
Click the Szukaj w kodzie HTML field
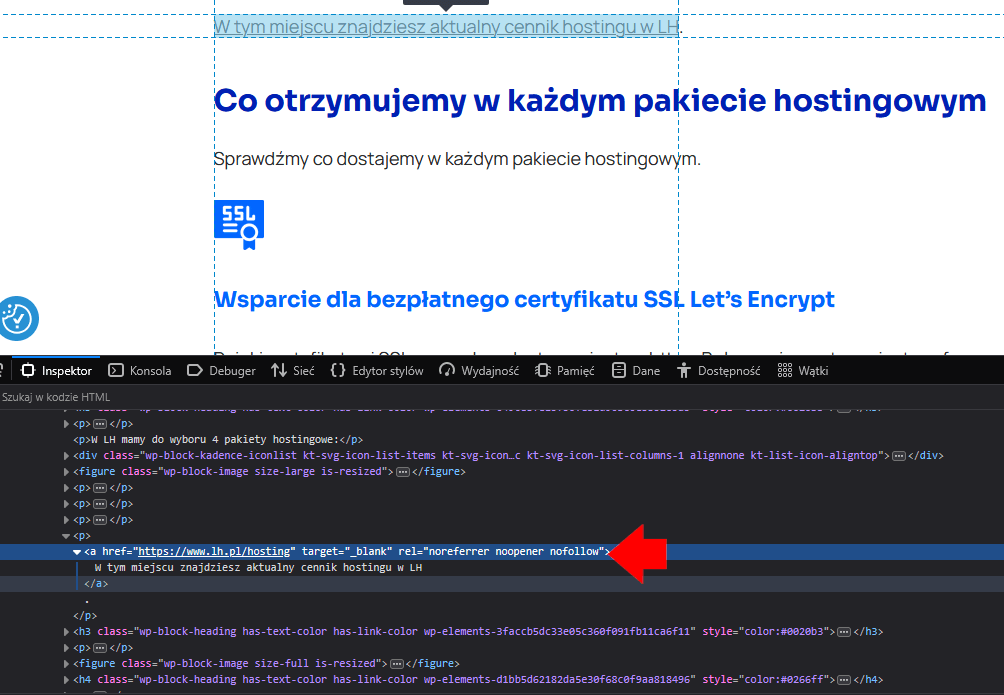click(x=150, y=397)
